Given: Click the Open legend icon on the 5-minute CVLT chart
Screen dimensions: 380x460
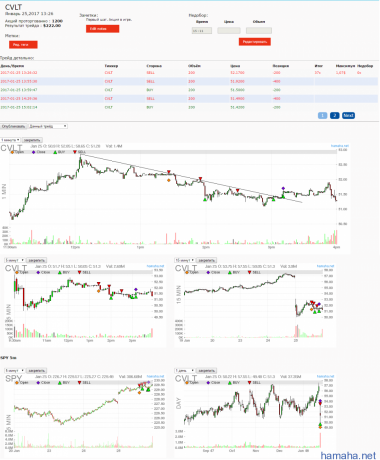Looking at the screenshot, I should tap(17, 272).
